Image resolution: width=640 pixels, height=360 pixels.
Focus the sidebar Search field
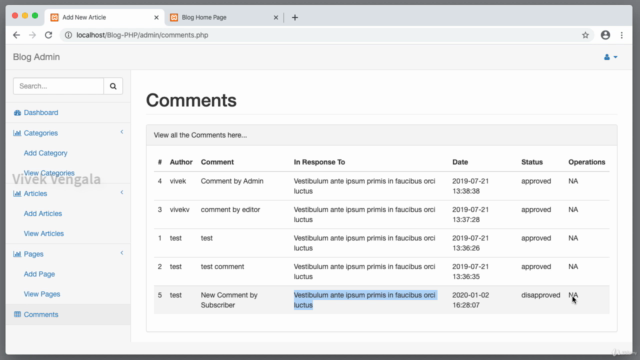pyautogui.click(x=58, y=86)
